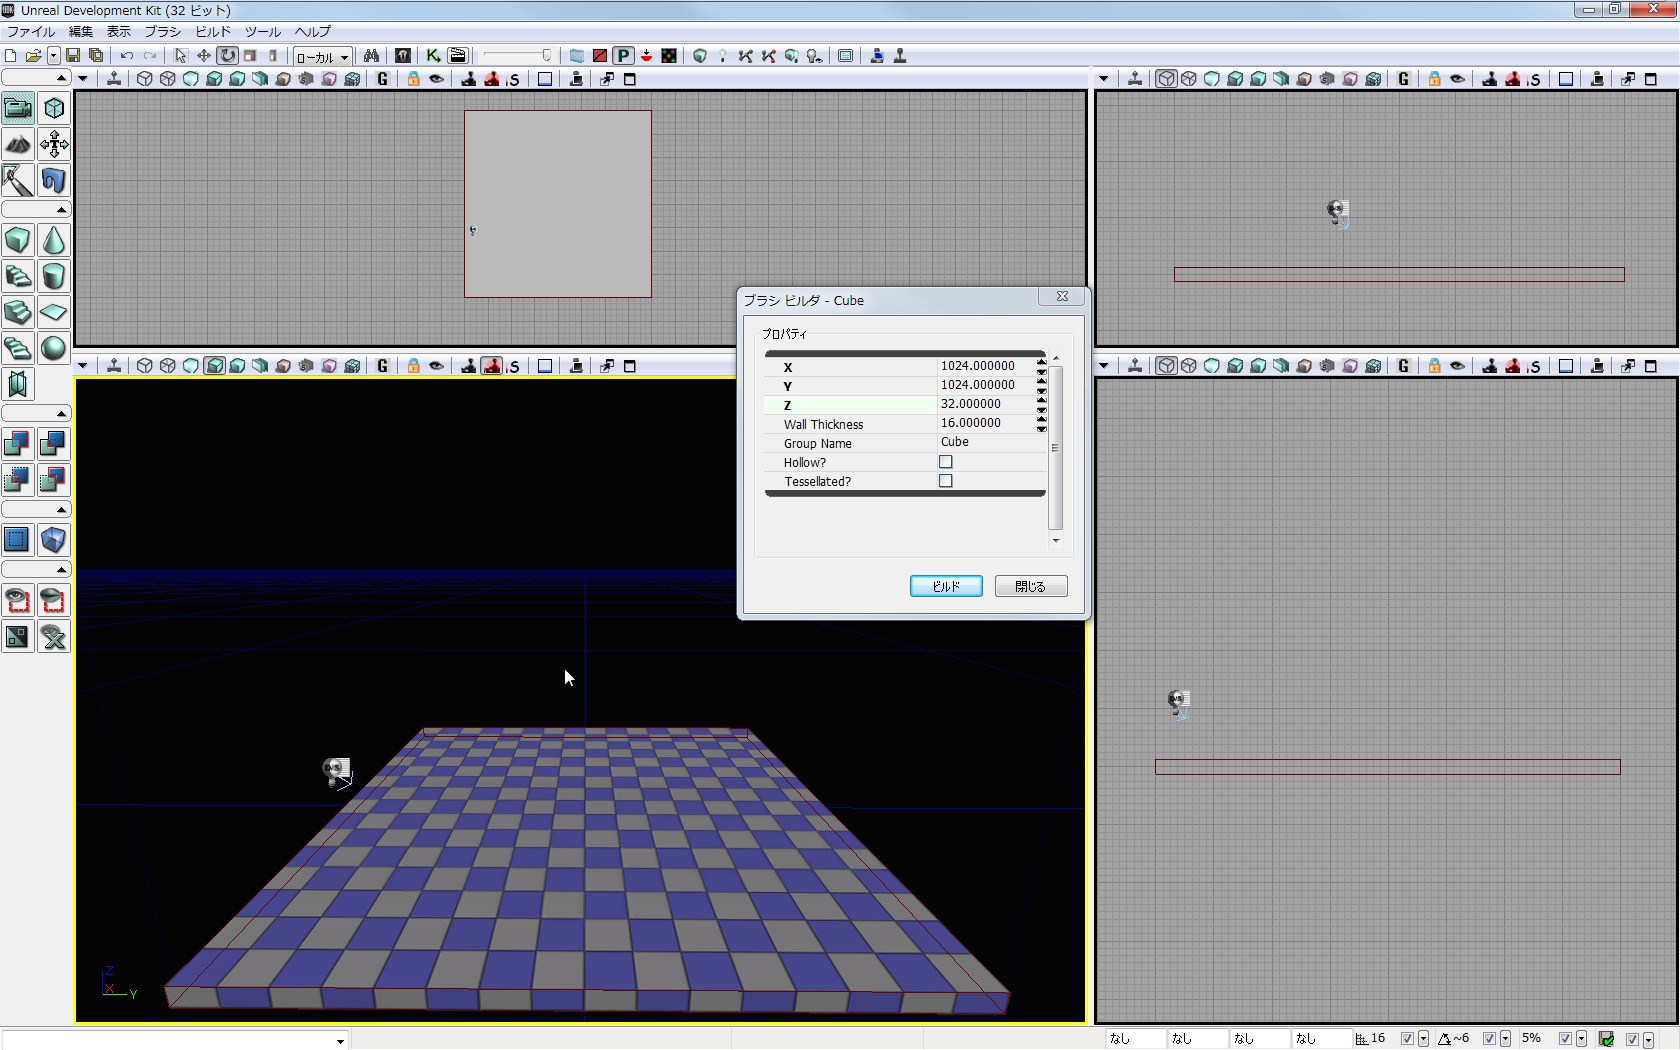Select the Cone brush builder tool

point(54,241)
